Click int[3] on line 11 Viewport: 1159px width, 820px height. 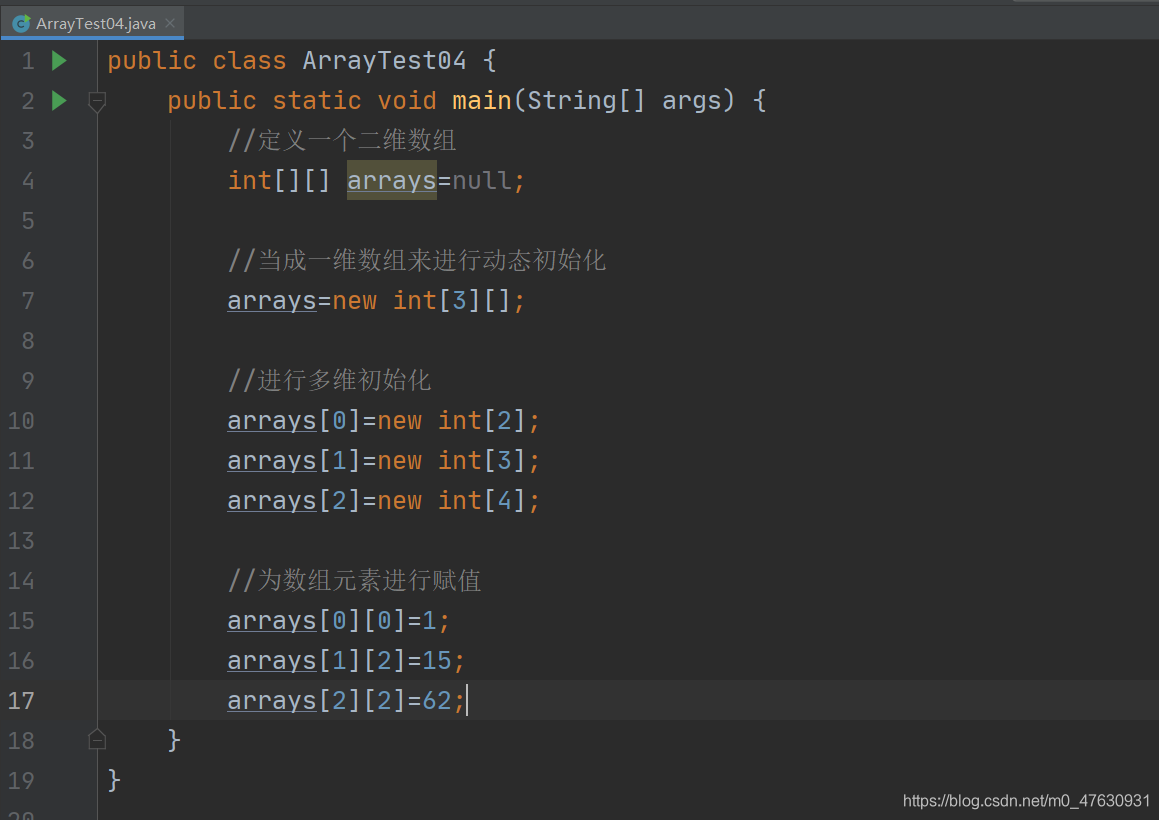click(x=482, y=461)
